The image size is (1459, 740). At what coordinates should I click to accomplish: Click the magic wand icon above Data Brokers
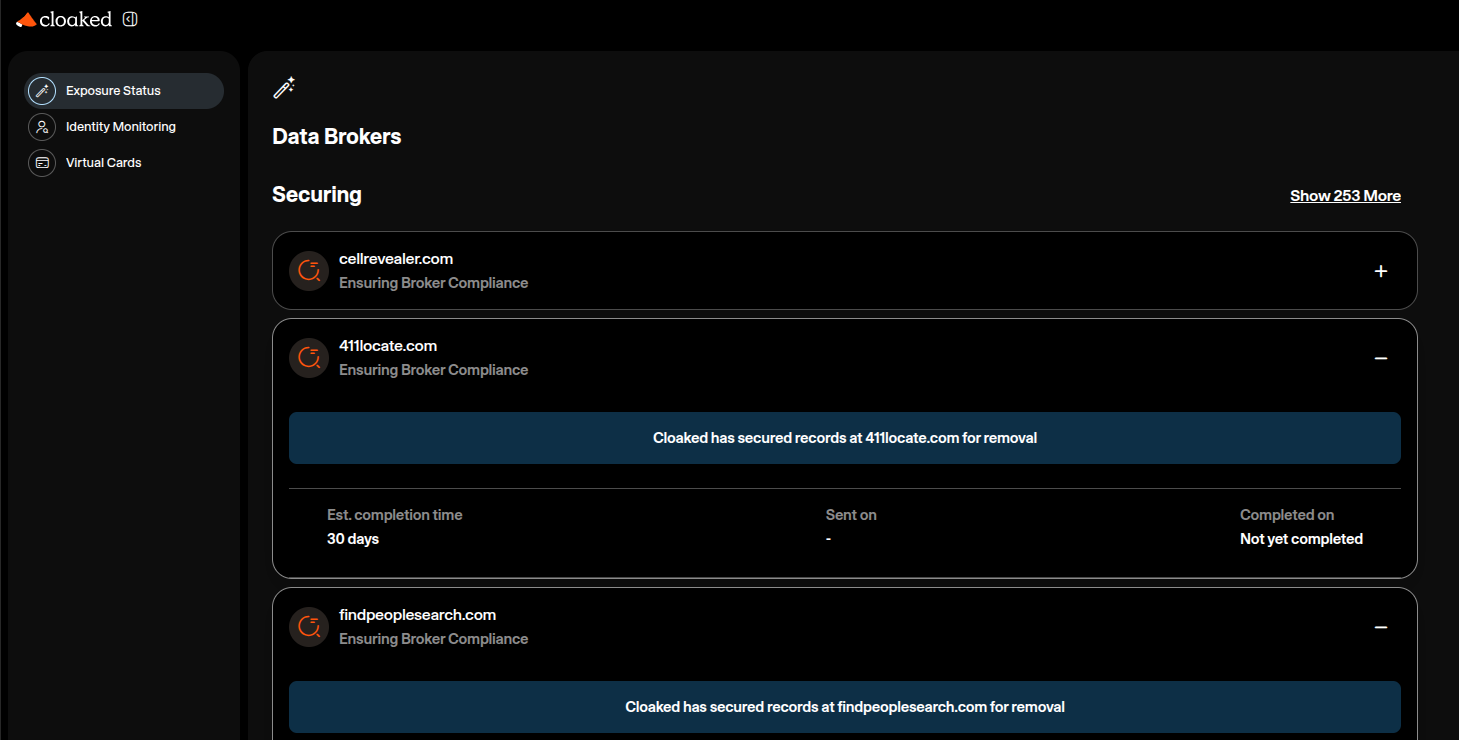coord(284,88)
